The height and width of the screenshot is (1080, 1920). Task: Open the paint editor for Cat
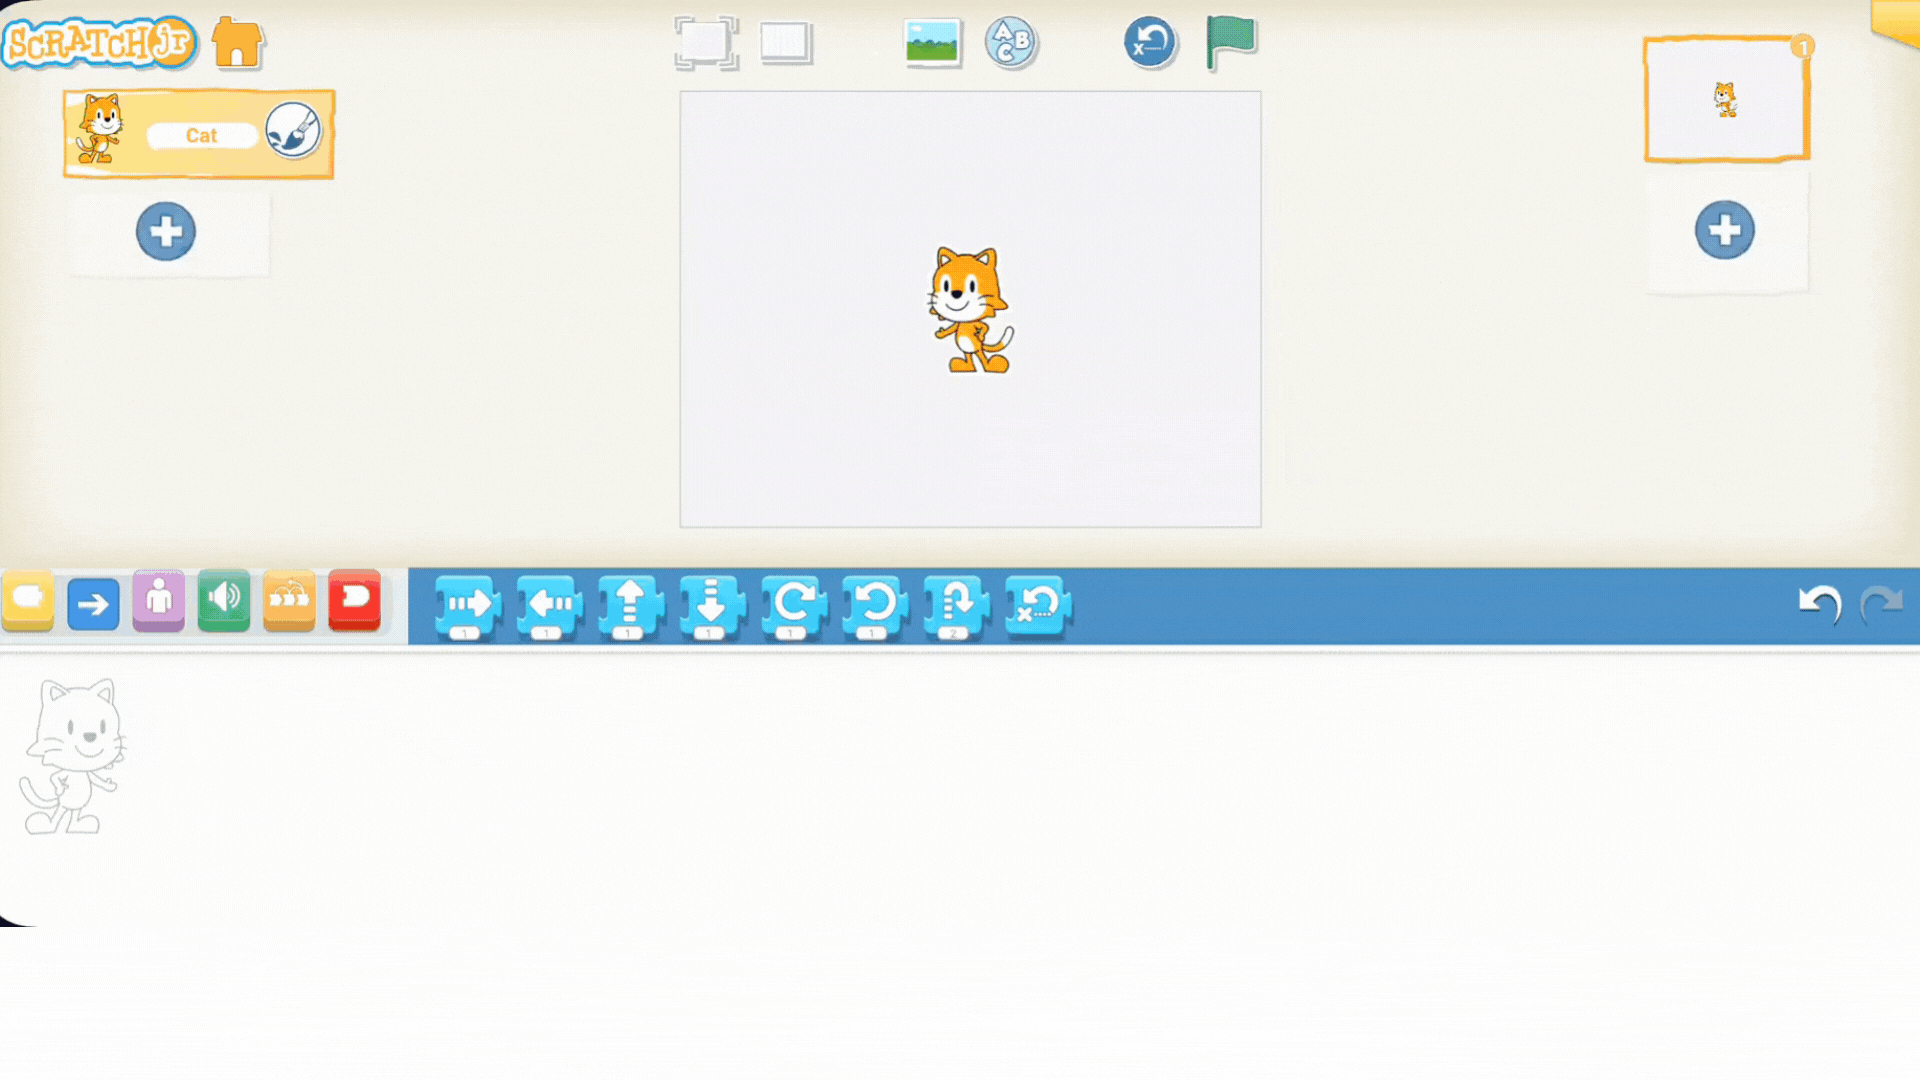[293, 131]
